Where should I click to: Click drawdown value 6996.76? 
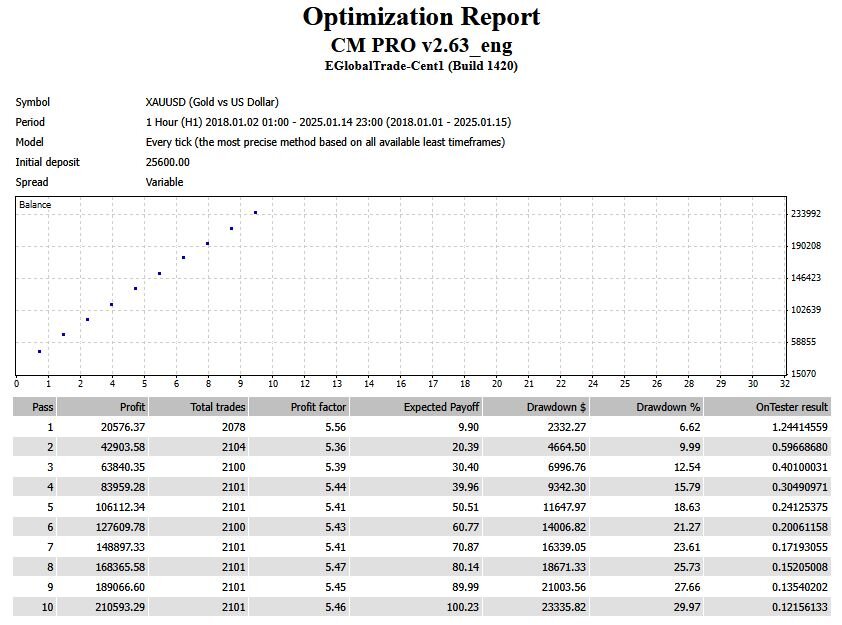(567, 467)
